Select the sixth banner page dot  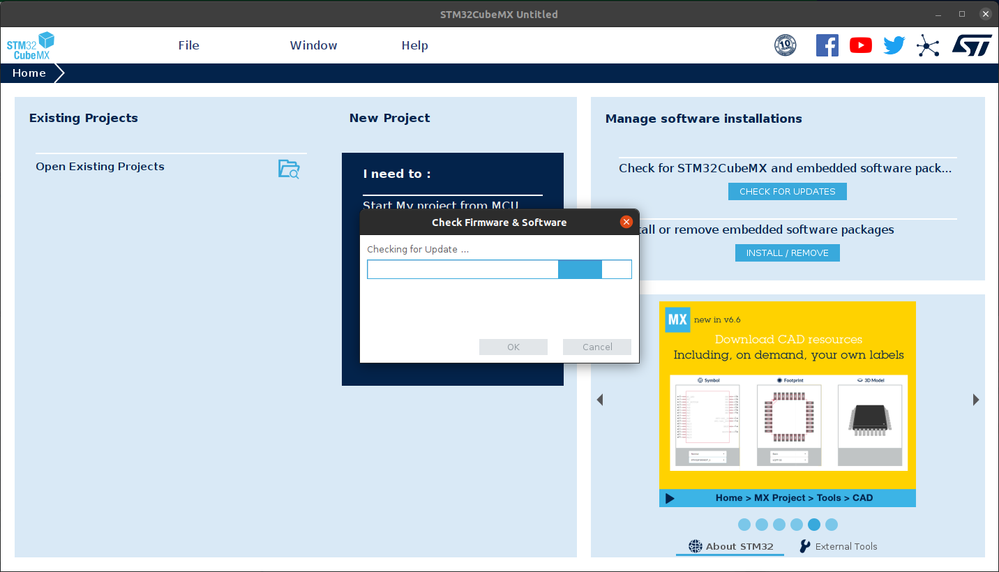tap(831, 524)
